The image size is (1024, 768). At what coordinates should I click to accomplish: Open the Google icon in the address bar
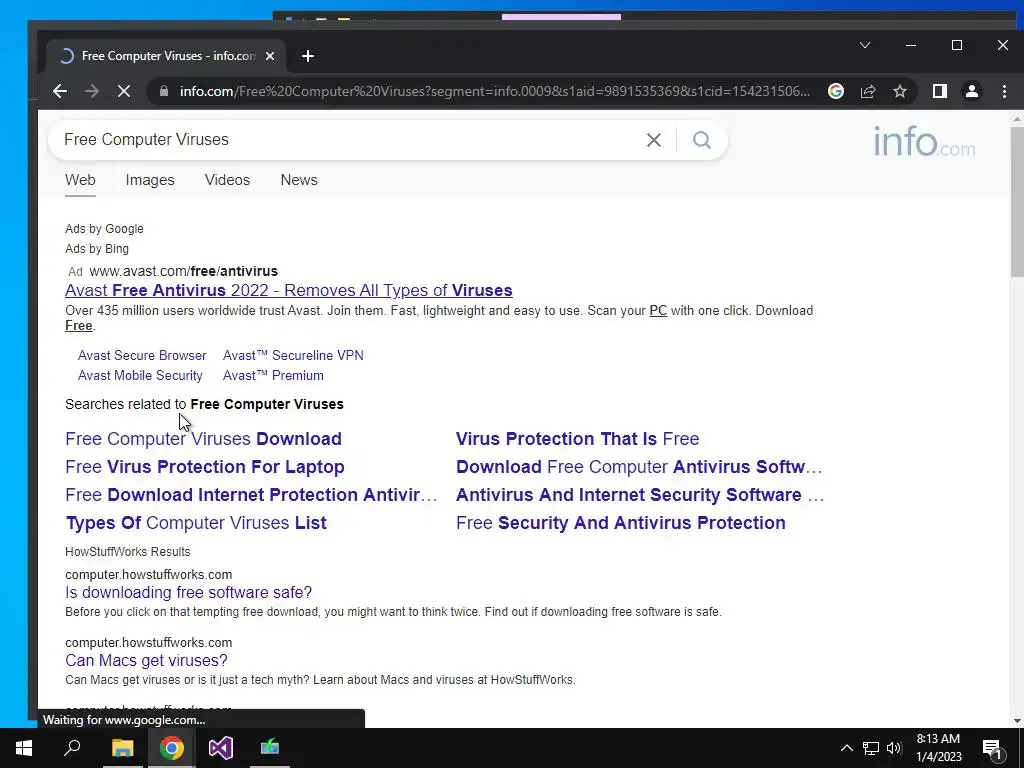coord(835,91)
